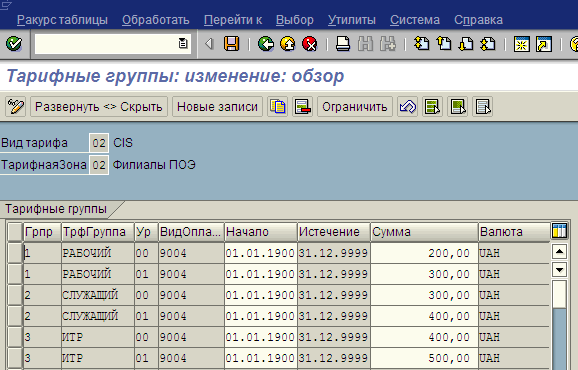The height and width of the screenshot is (370, 578).
Task: Click Развернуть <> Скрыть button
Action: click(x=99, y=107)
